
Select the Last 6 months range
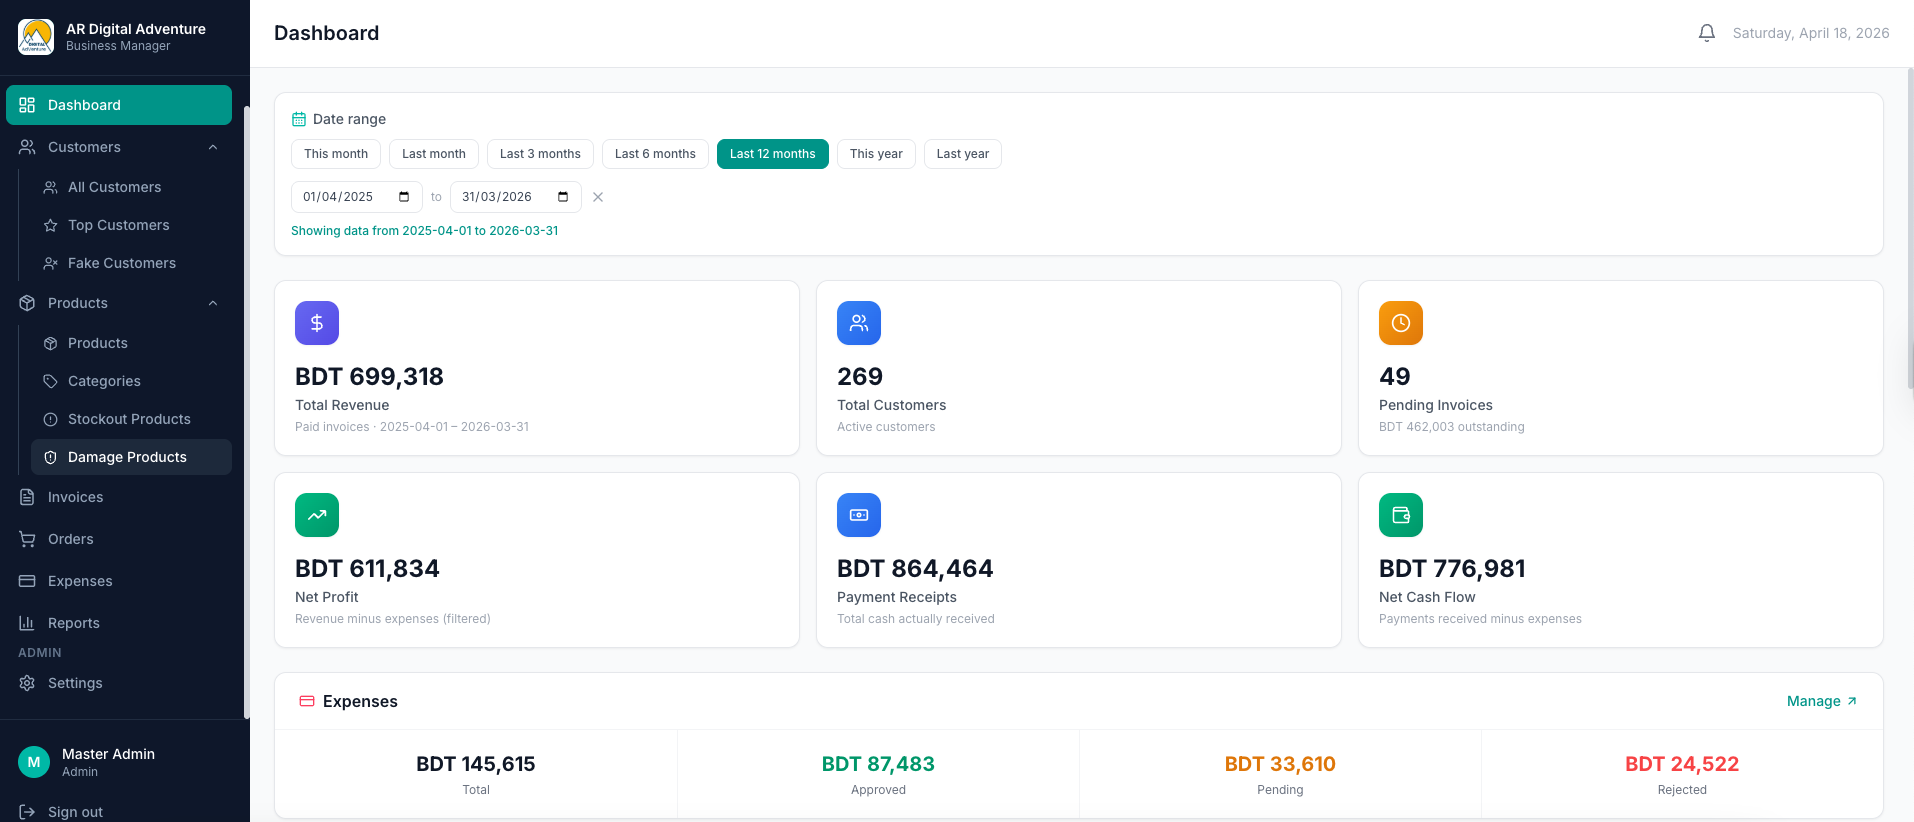[x=655, y=154]
